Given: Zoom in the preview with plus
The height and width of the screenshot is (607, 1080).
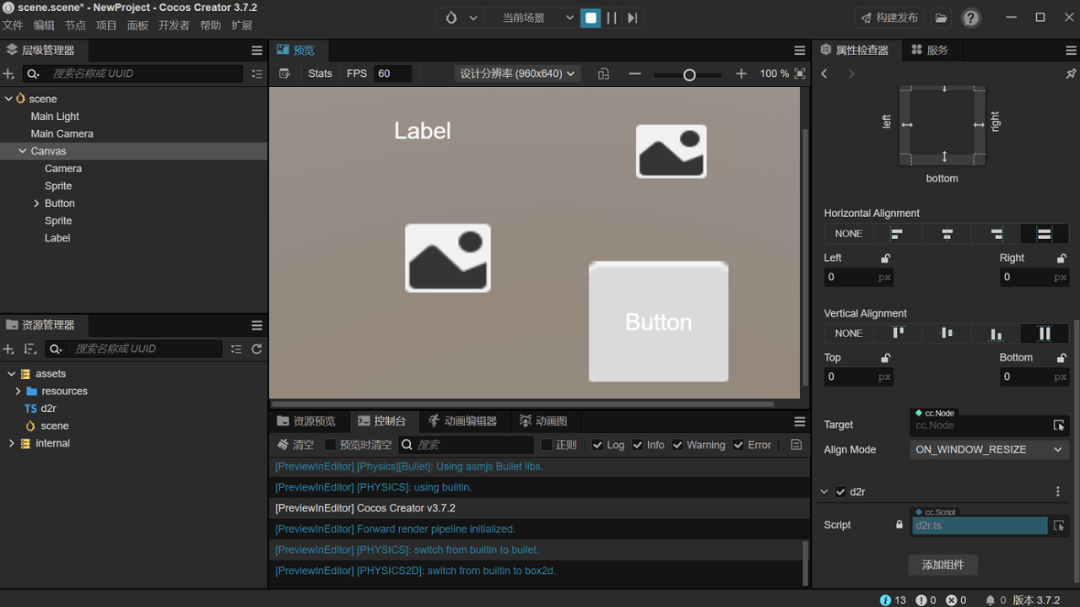Looking at the screenshot, I should tap(740, 74).
